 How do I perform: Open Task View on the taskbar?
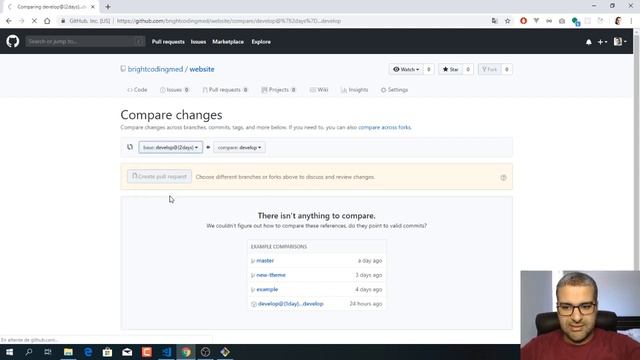coord(48,352)
